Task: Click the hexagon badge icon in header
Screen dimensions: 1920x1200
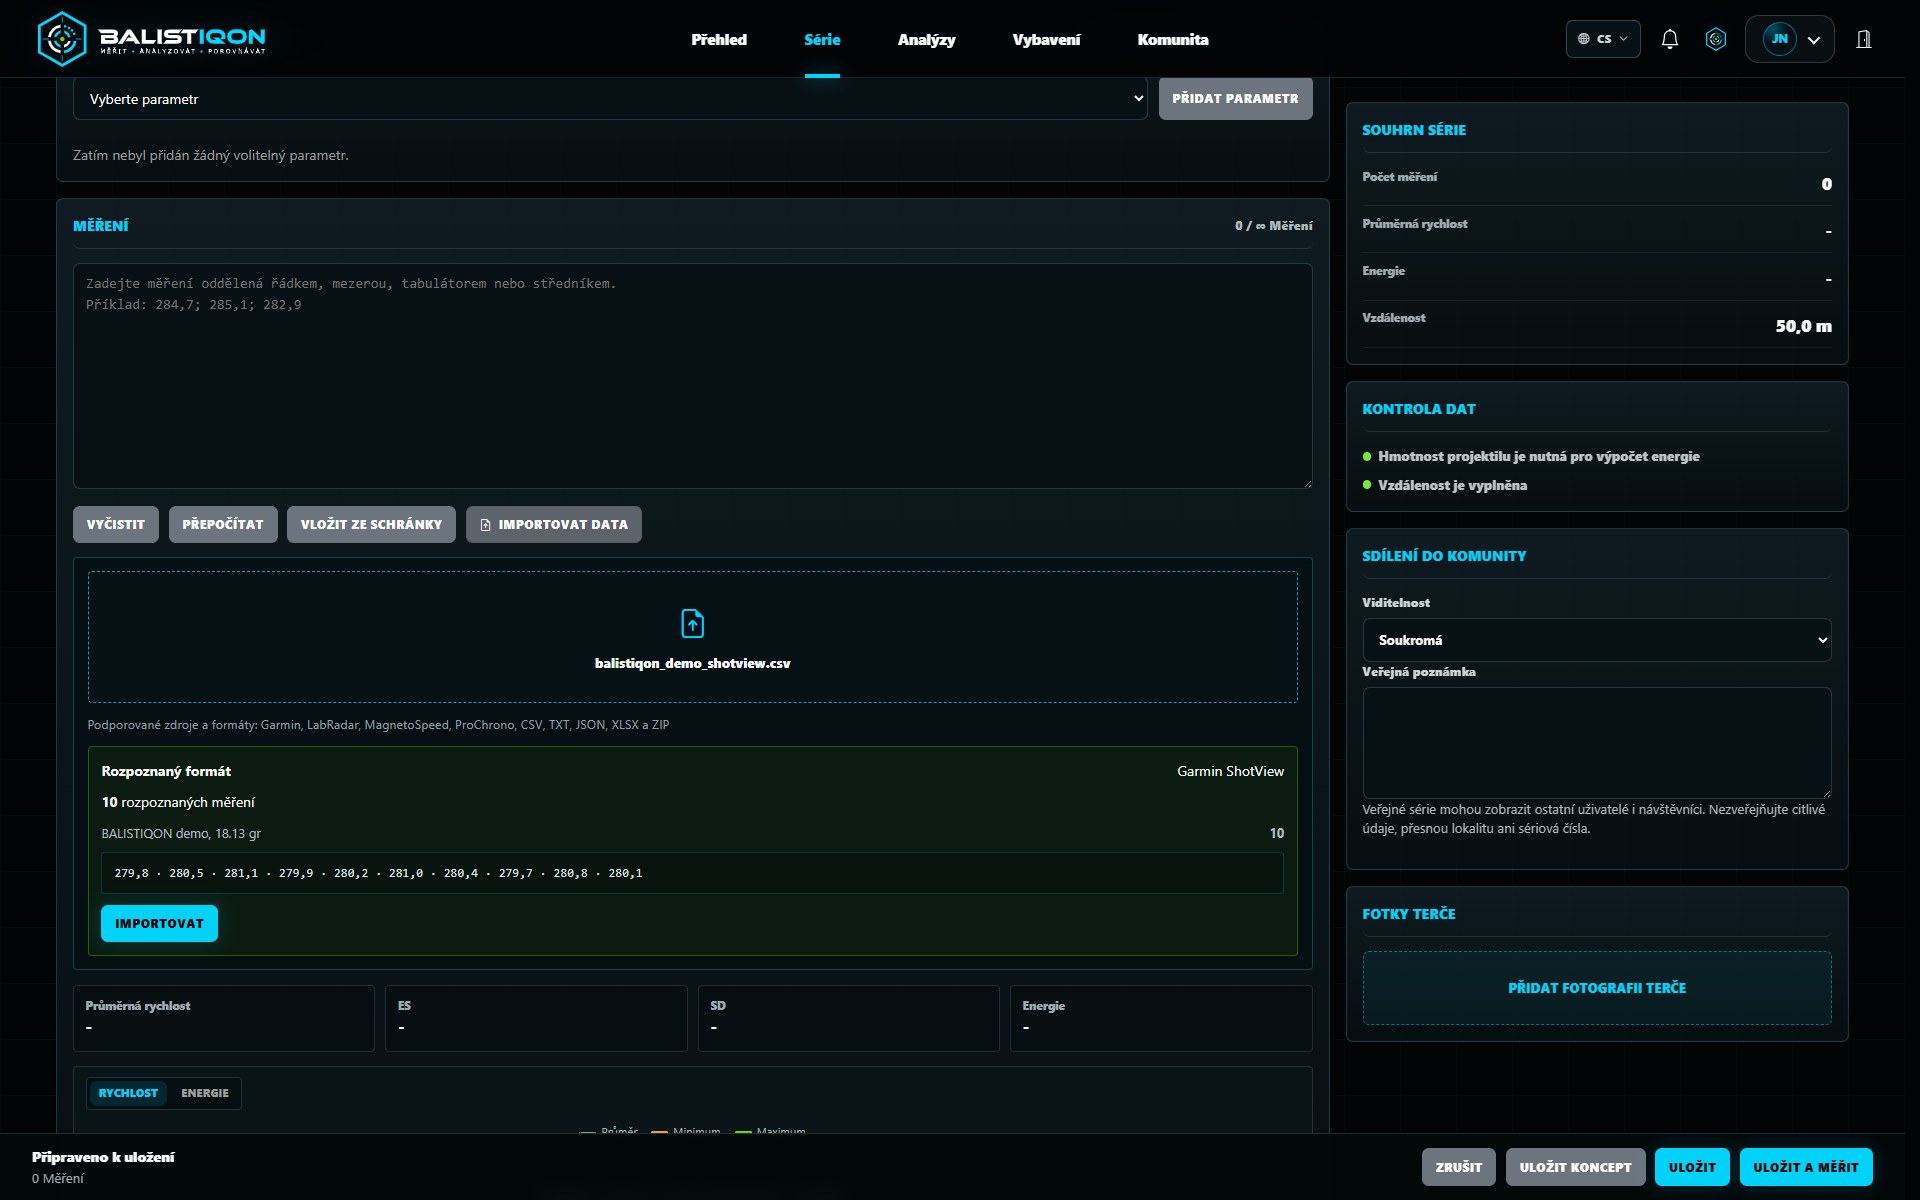Action: coord(1716,39)
